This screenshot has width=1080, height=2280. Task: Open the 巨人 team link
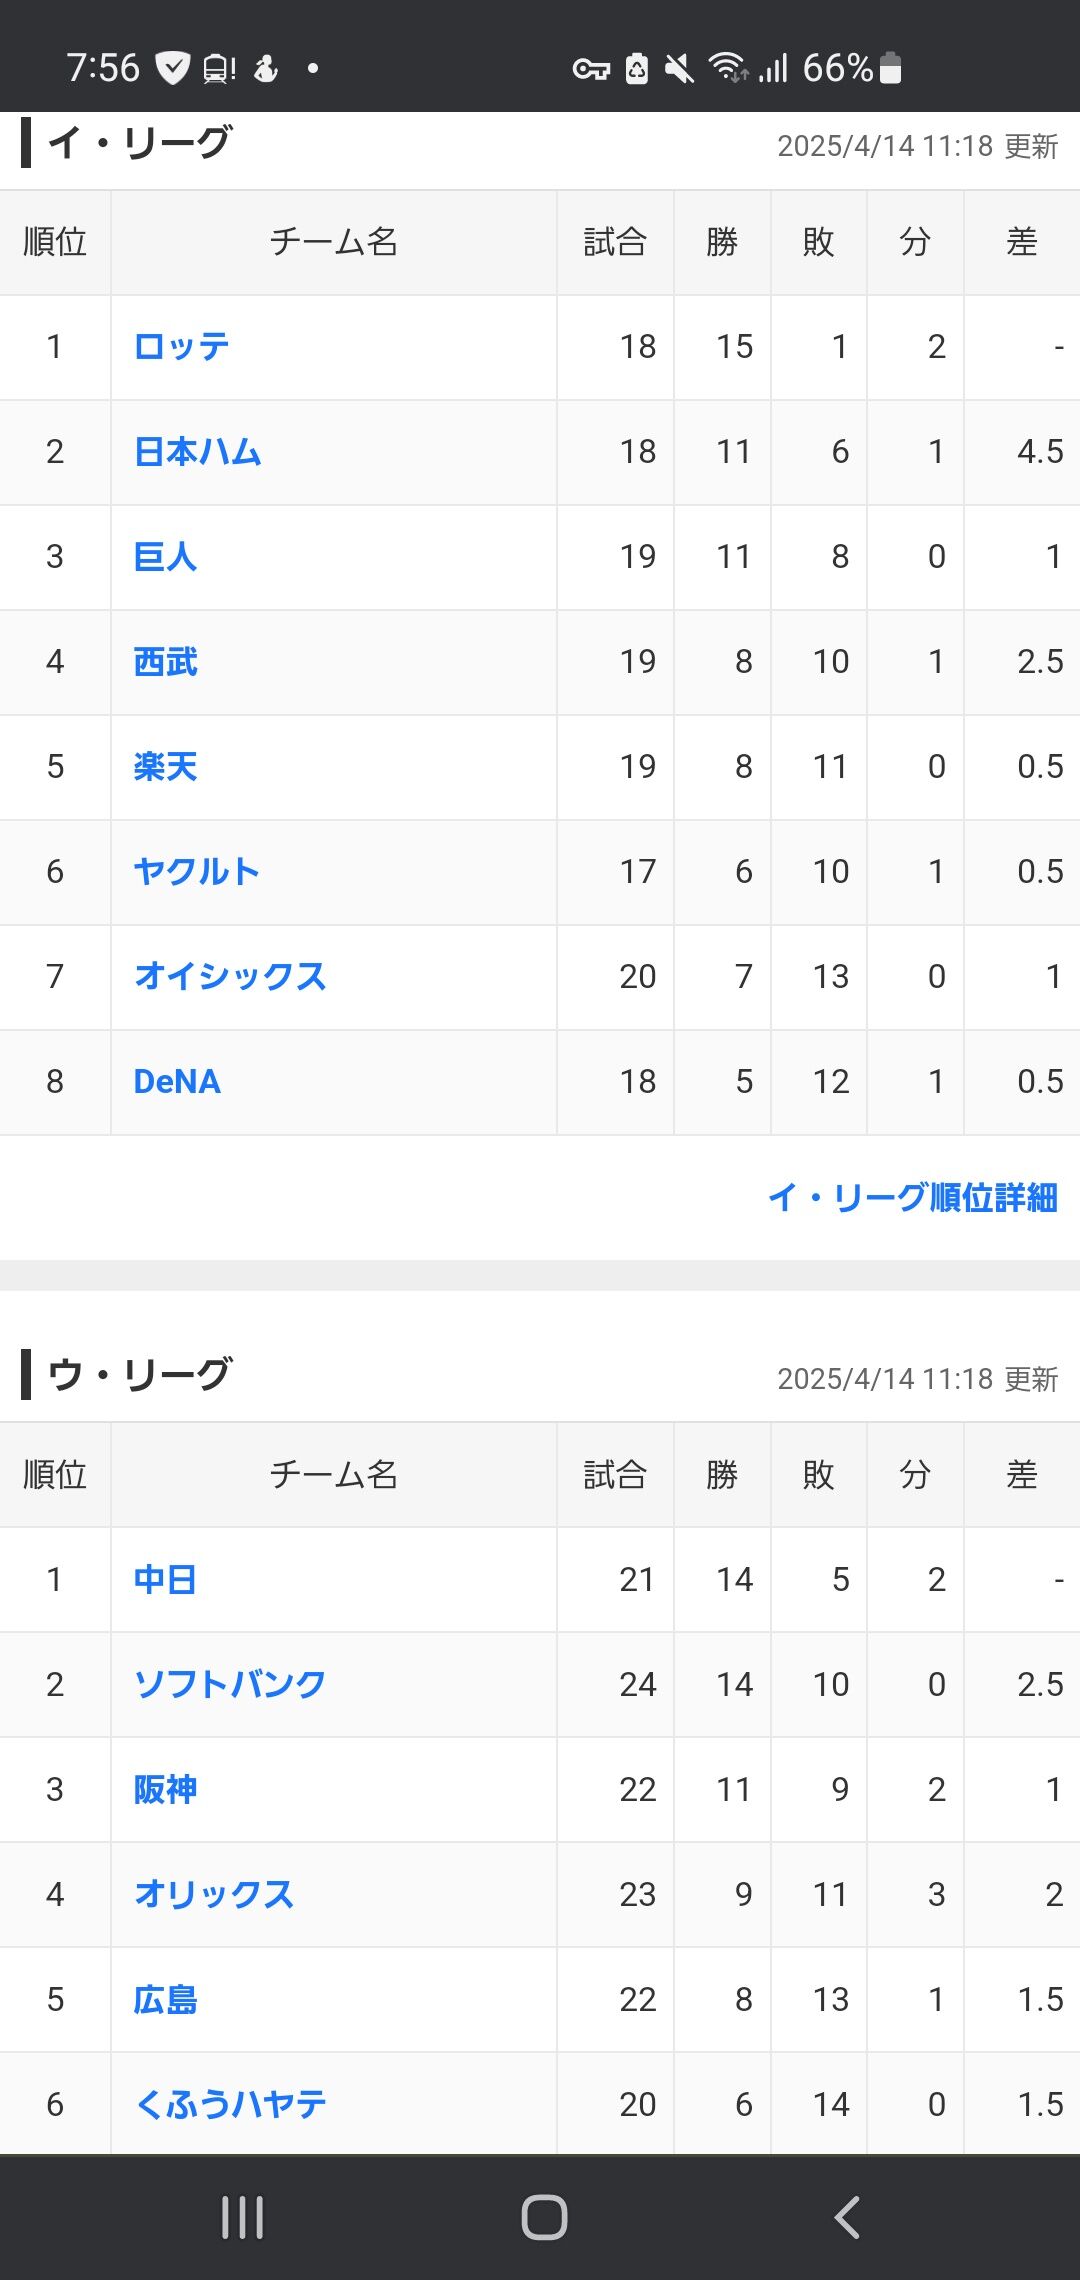(165, 557)
